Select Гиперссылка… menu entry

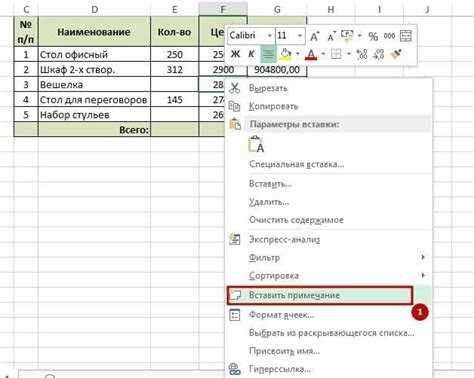(x=329, y=369)
